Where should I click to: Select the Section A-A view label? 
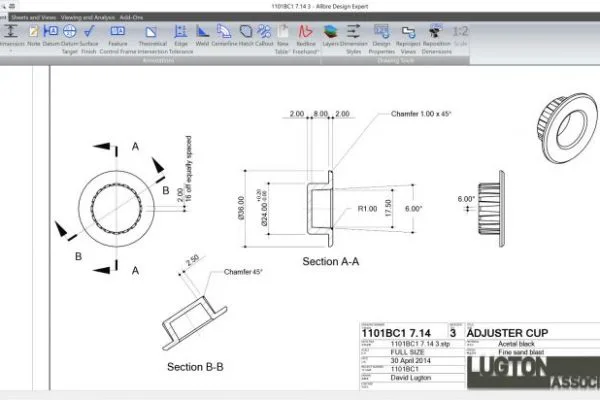point(331,261)
